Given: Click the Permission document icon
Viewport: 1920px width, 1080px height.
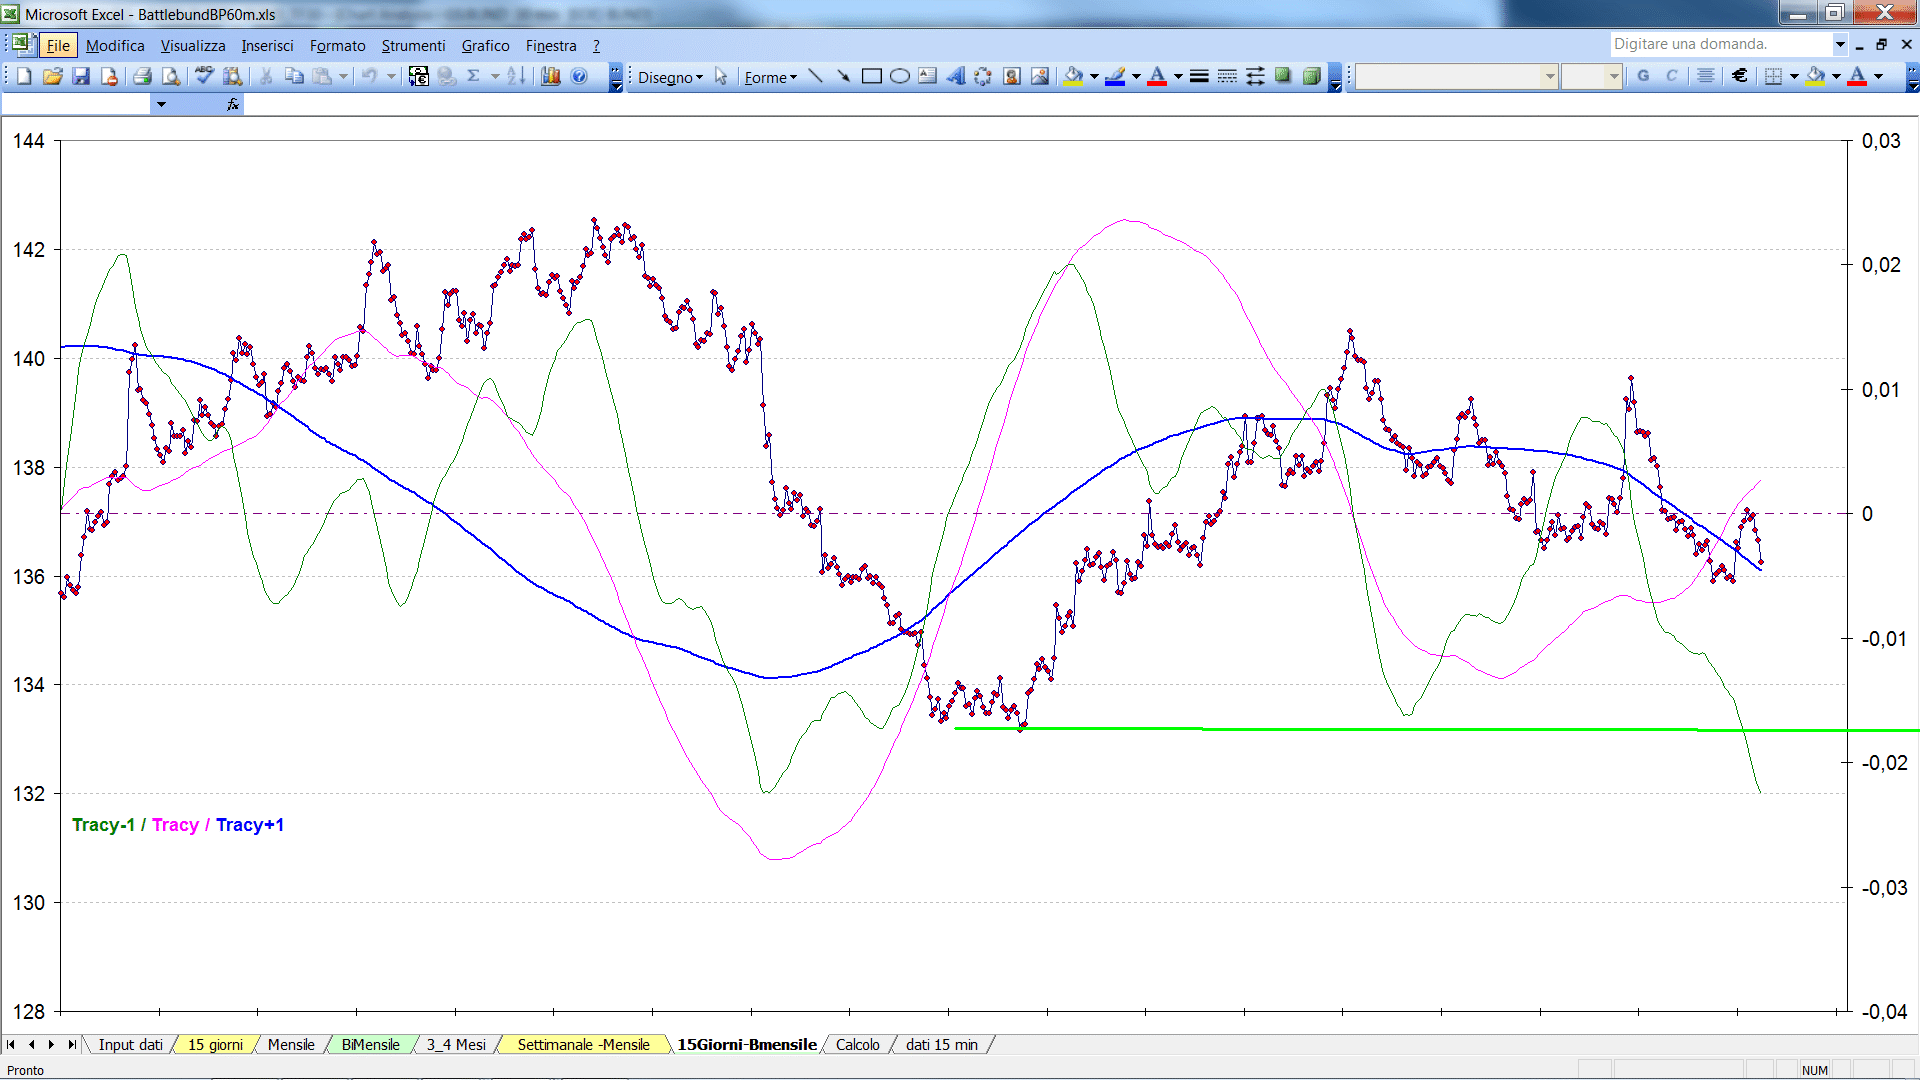Looking at the screenshot, I should pyautogui.click(x=109, y=76).
